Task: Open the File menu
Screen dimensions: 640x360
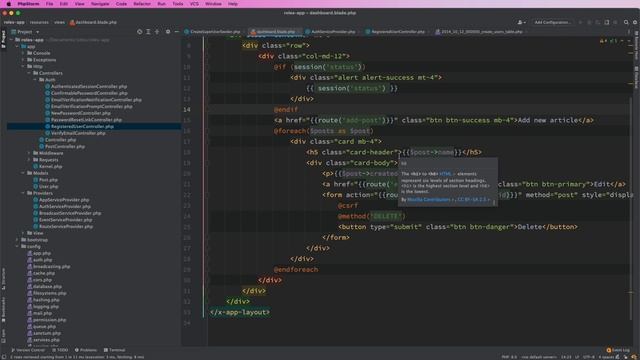Action: tap(49, 4)
